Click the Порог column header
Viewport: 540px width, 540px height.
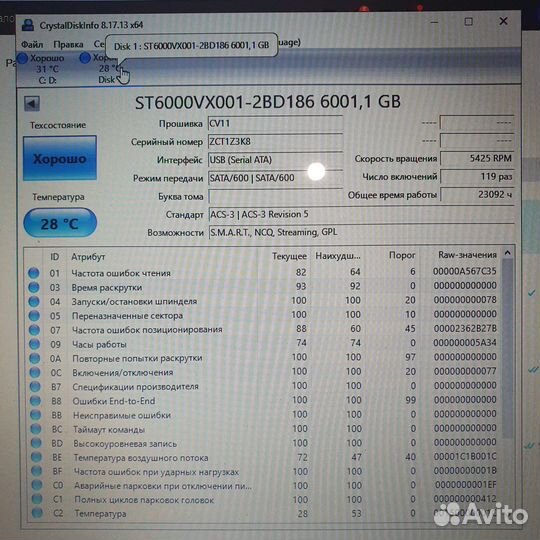402,256
